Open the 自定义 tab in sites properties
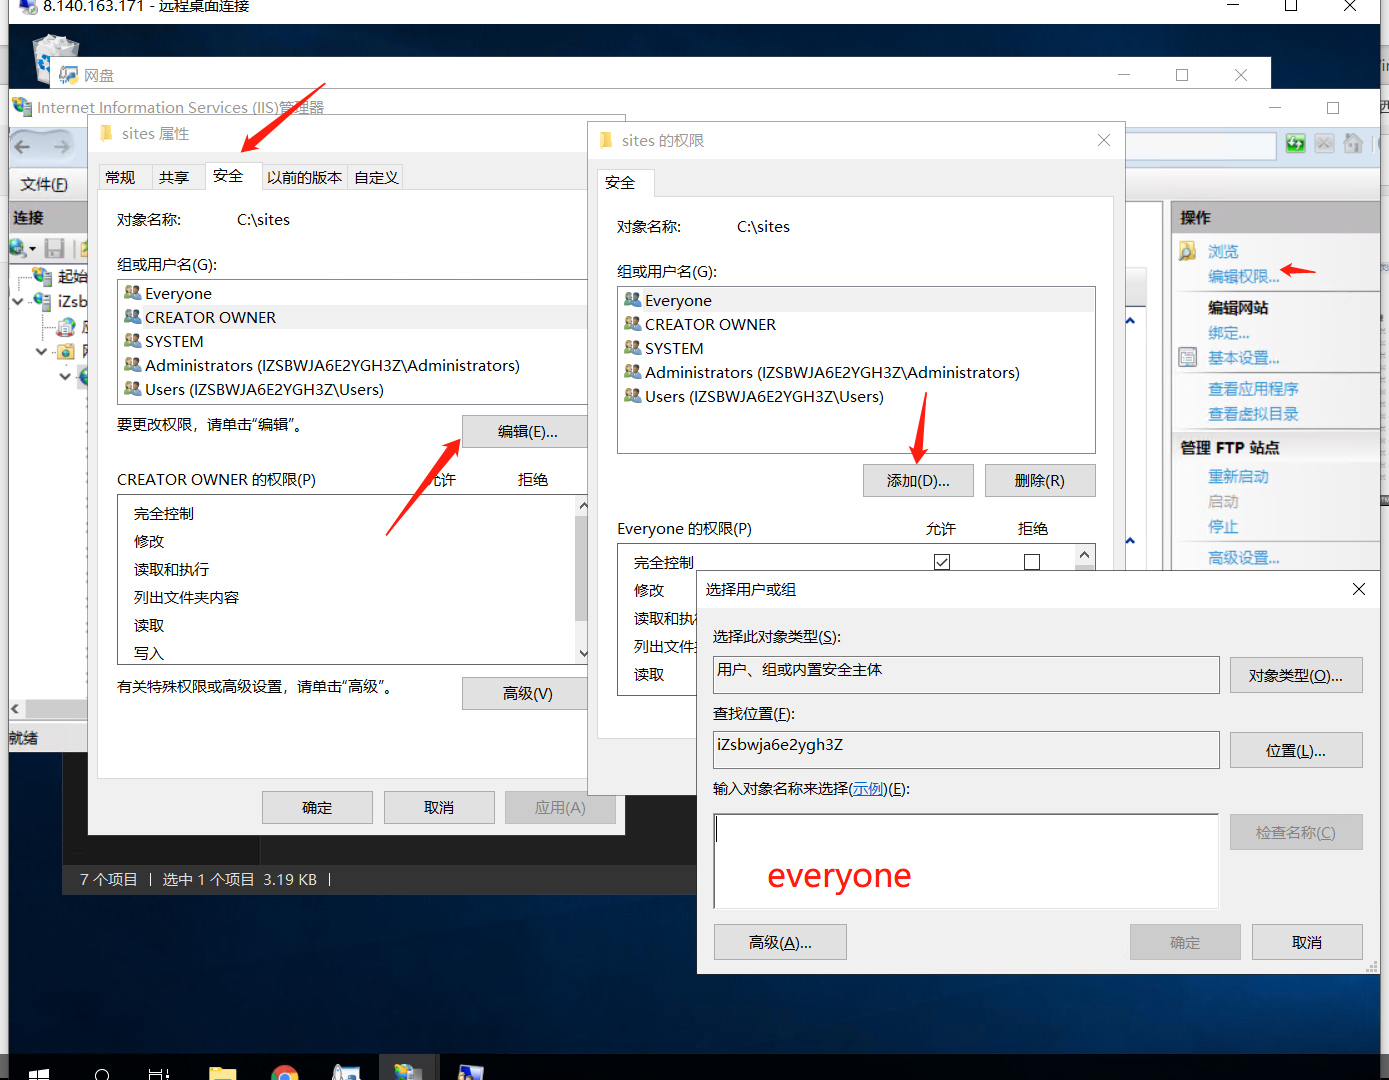Screen dimensions: 1389x1080 [x=376, y=177]
